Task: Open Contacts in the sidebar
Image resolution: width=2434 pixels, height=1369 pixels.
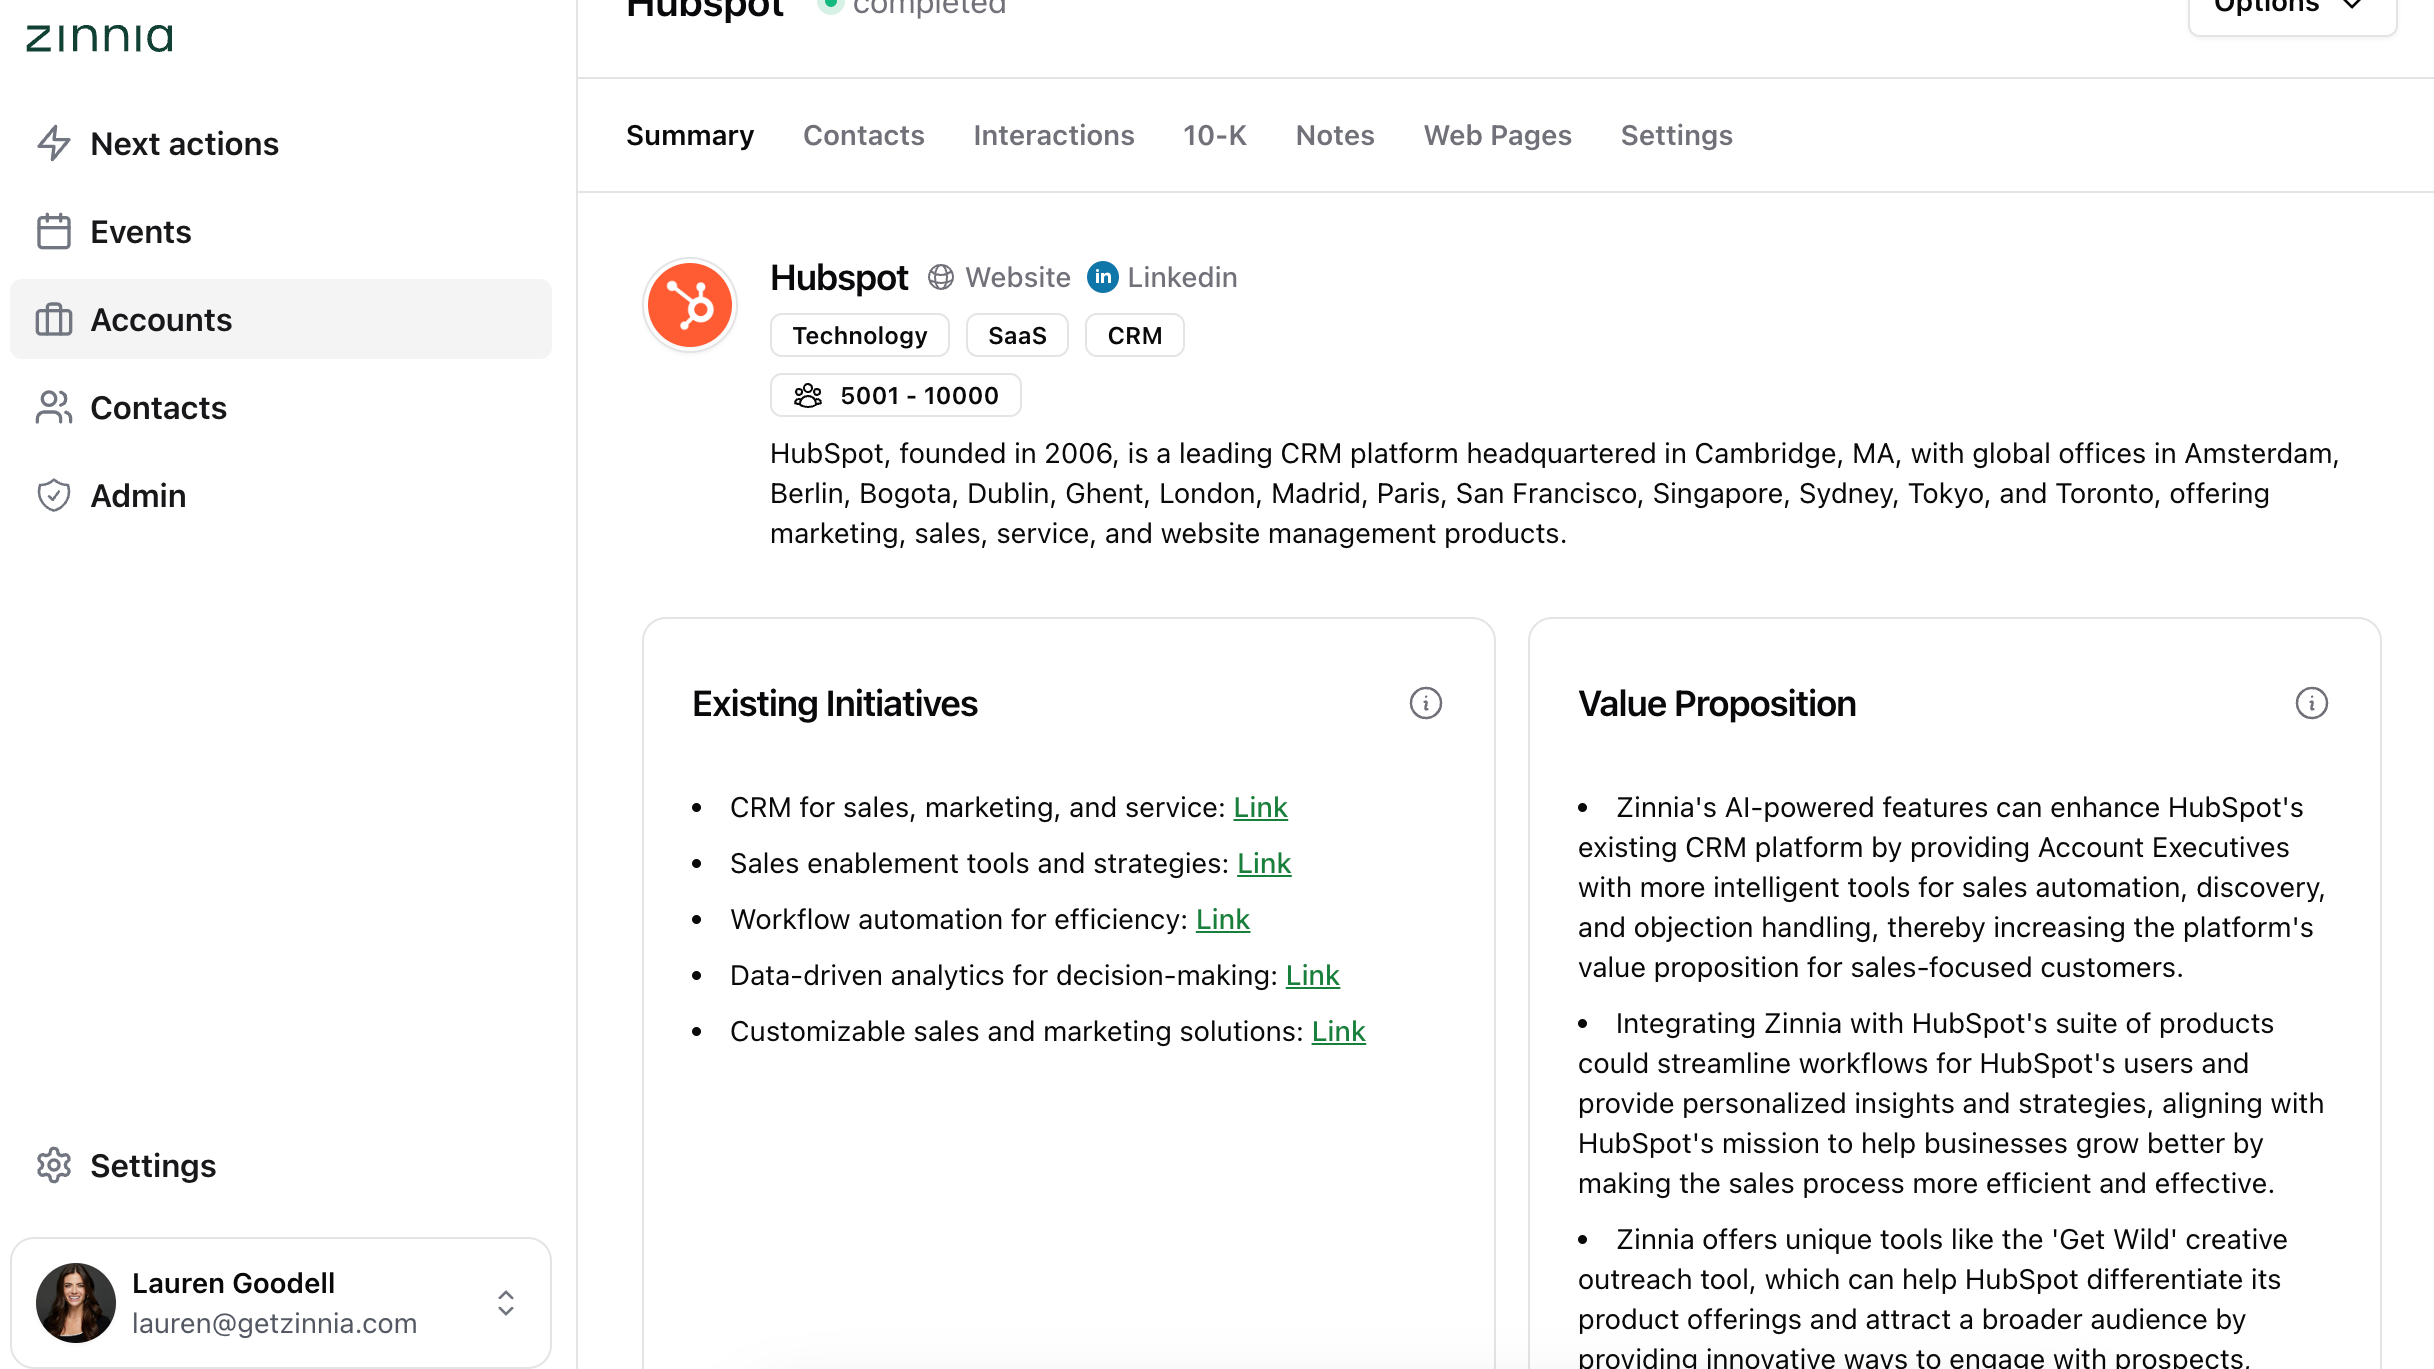Action: click(158, 407)
